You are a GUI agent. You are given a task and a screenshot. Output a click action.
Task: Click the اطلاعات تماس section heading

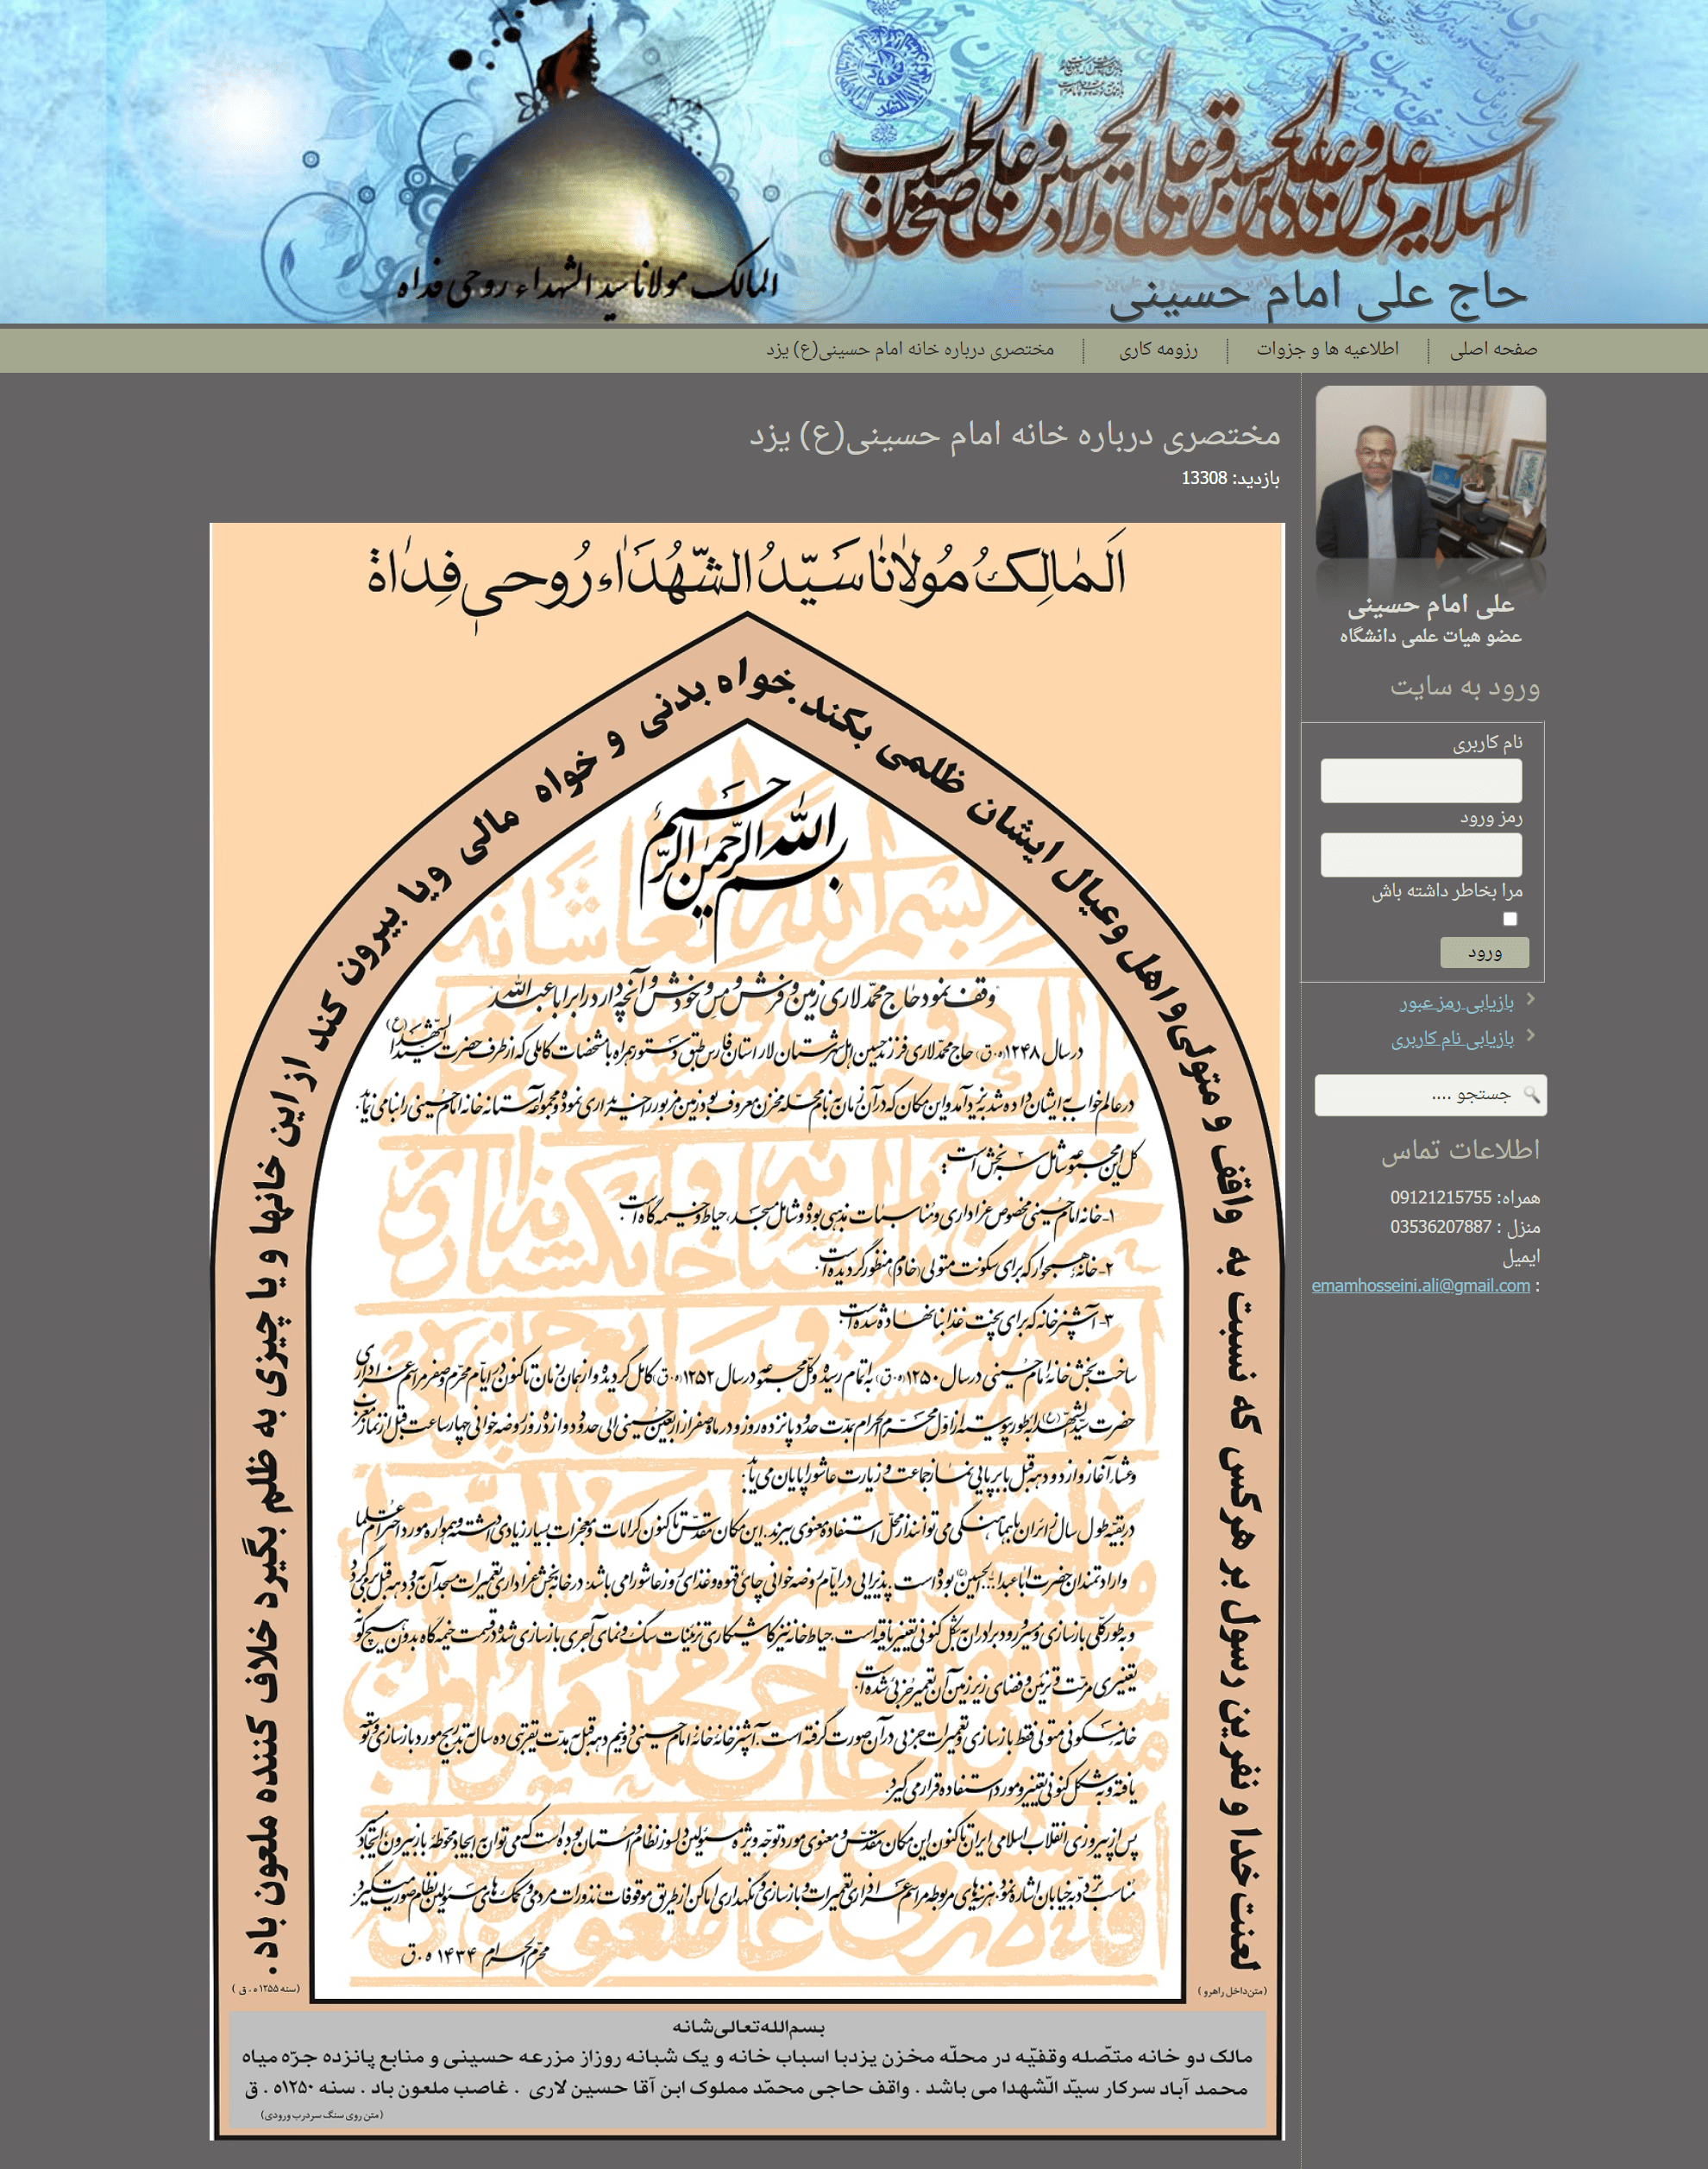pos(1460,1150)
